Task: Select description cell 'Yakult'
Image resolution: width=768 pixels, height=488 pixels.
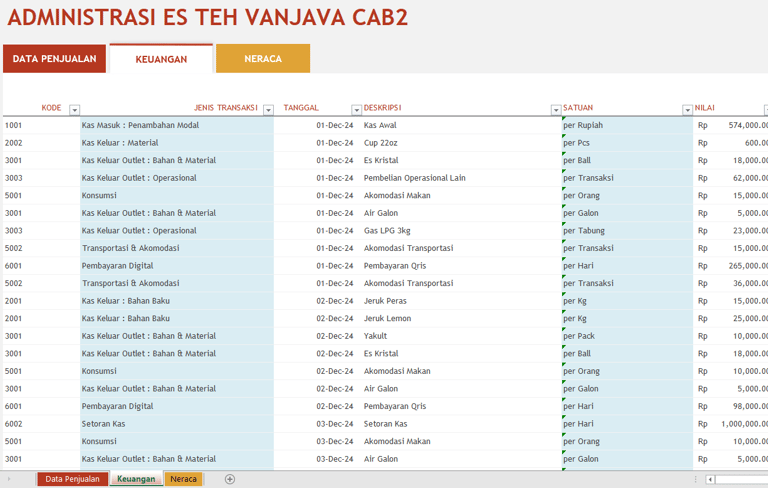Action: [462, 336]
